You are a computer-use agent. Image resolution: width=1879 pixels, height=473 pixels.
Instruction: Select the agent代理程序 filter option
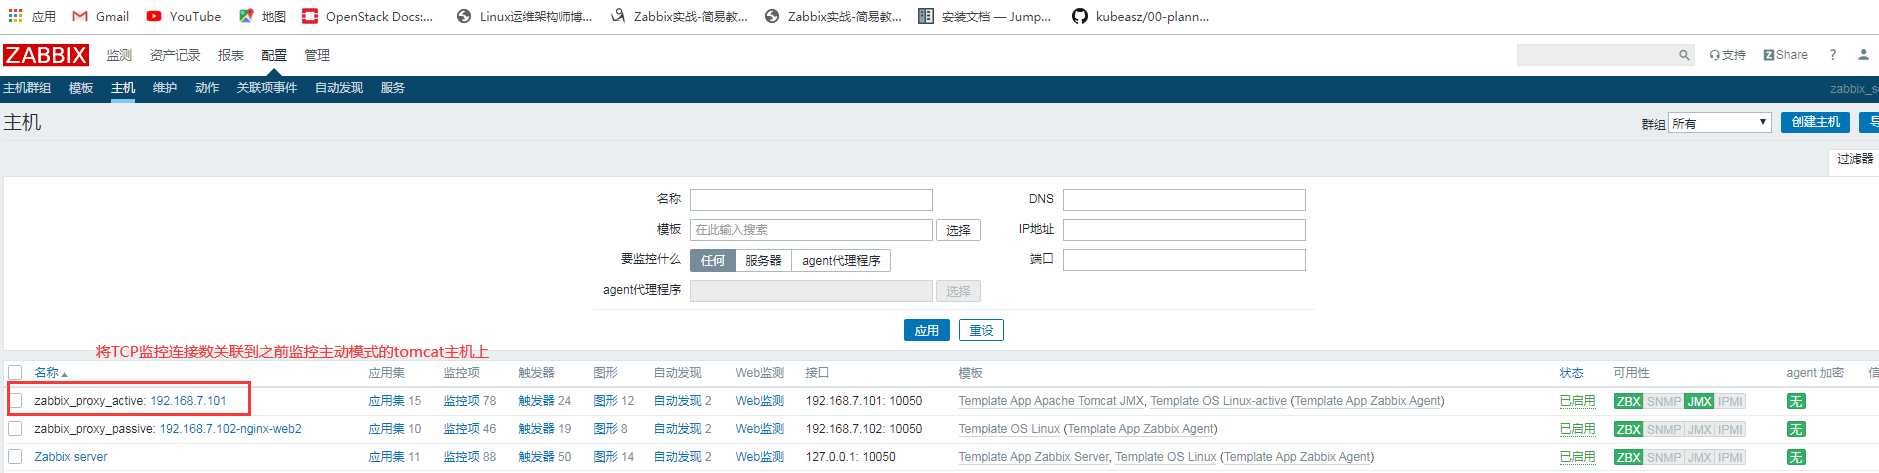841,260
